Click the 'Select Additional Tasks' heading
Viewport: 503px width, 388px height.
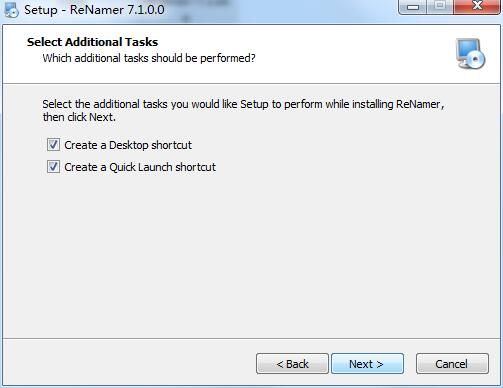tap(92, 42)
